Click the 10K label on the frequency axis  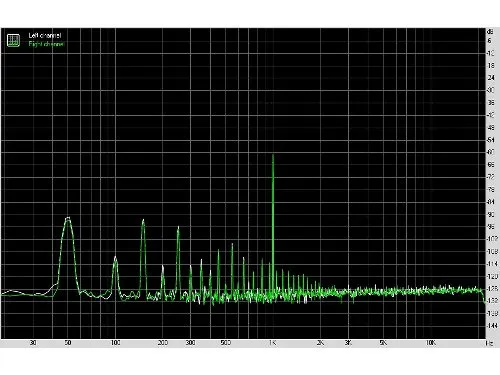click(x=431, y=343)
